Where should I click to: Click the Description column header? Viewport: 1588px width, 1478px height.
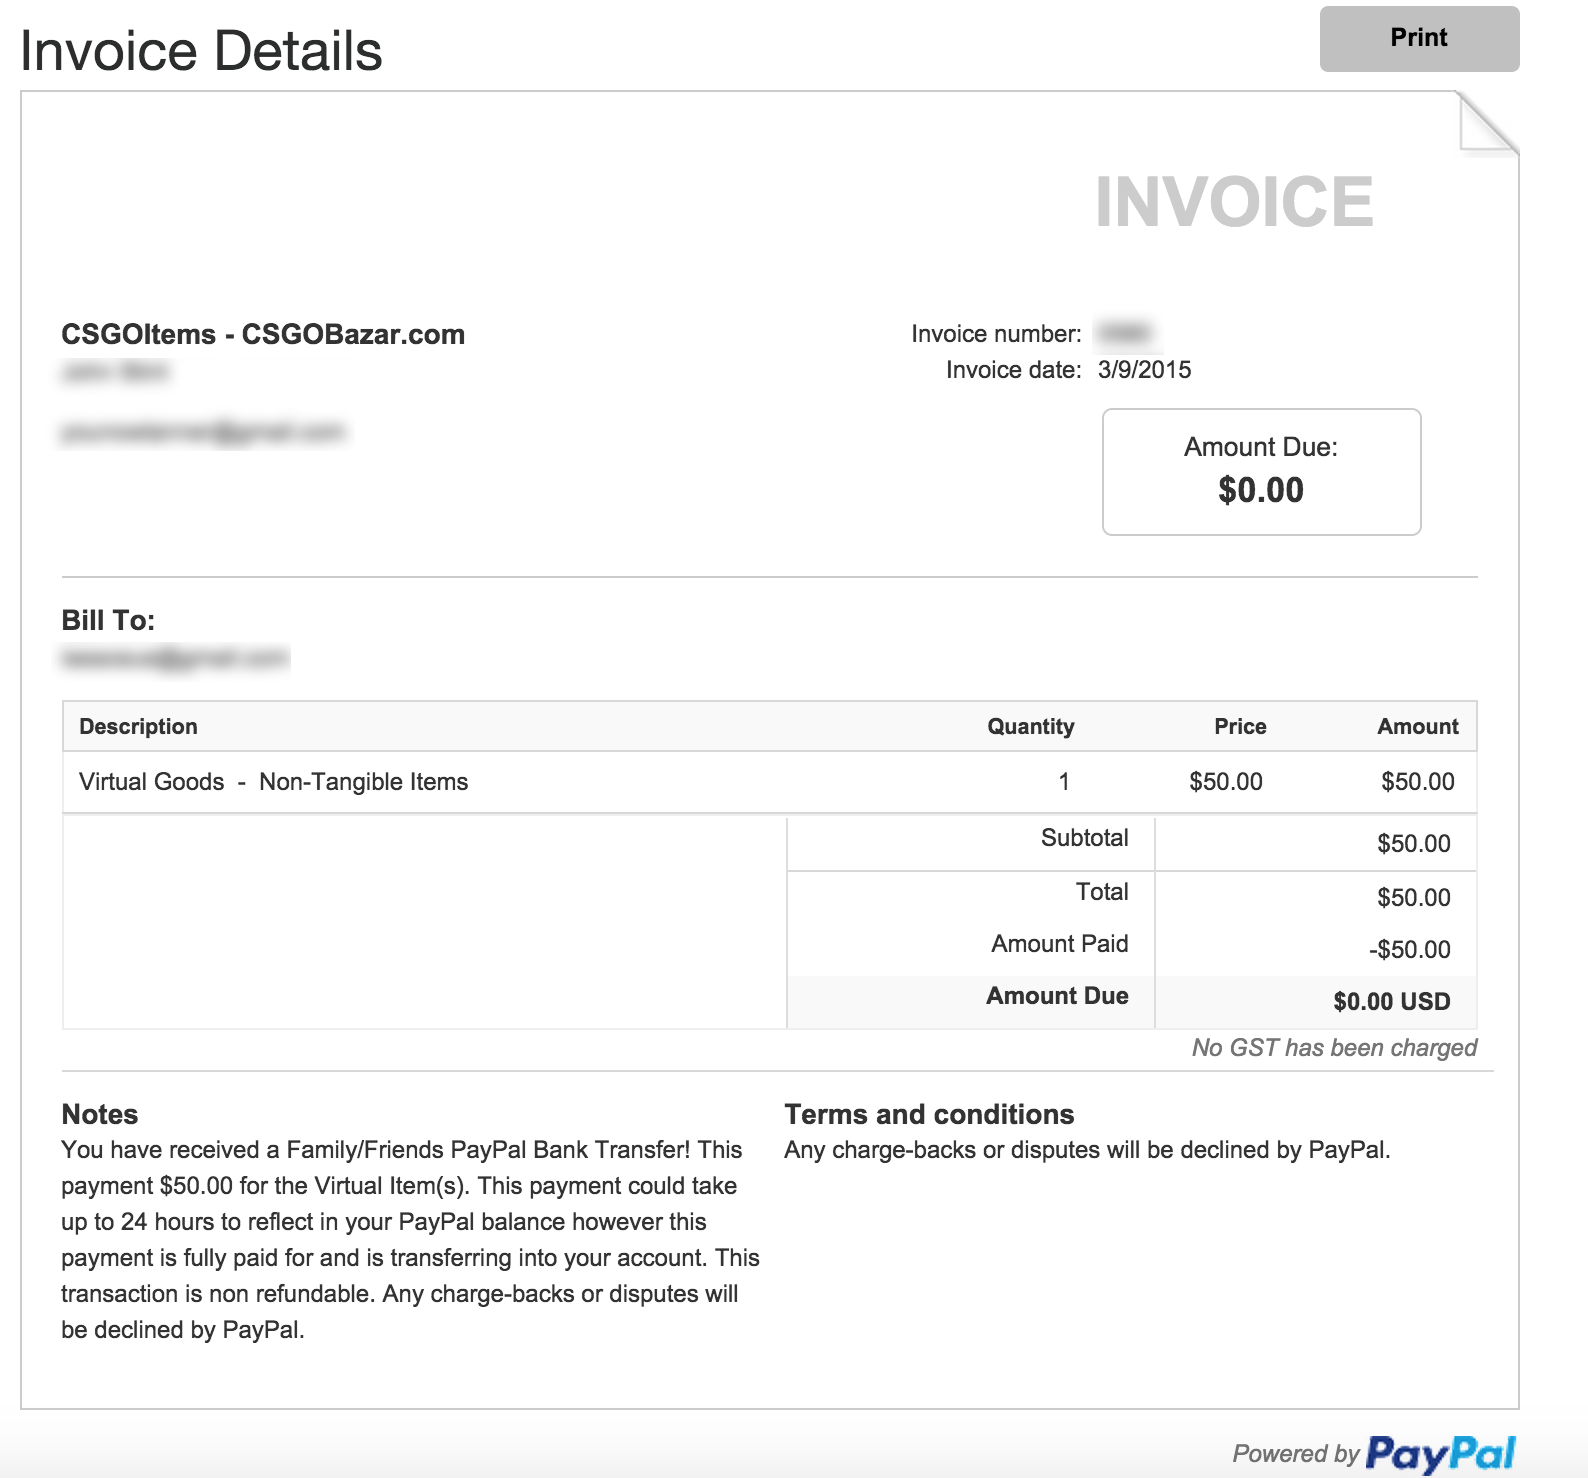[x=138, y=727]
